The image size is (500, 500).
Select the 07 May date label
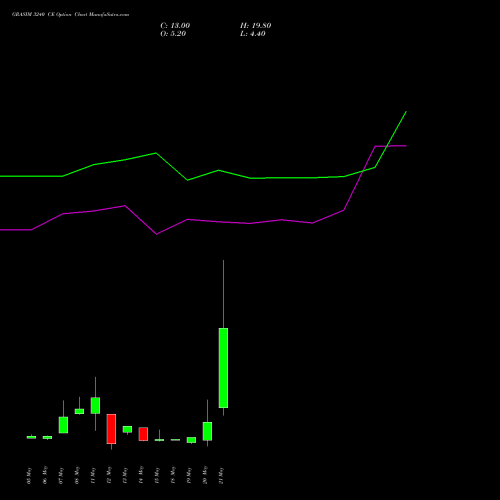click(61, 475)
